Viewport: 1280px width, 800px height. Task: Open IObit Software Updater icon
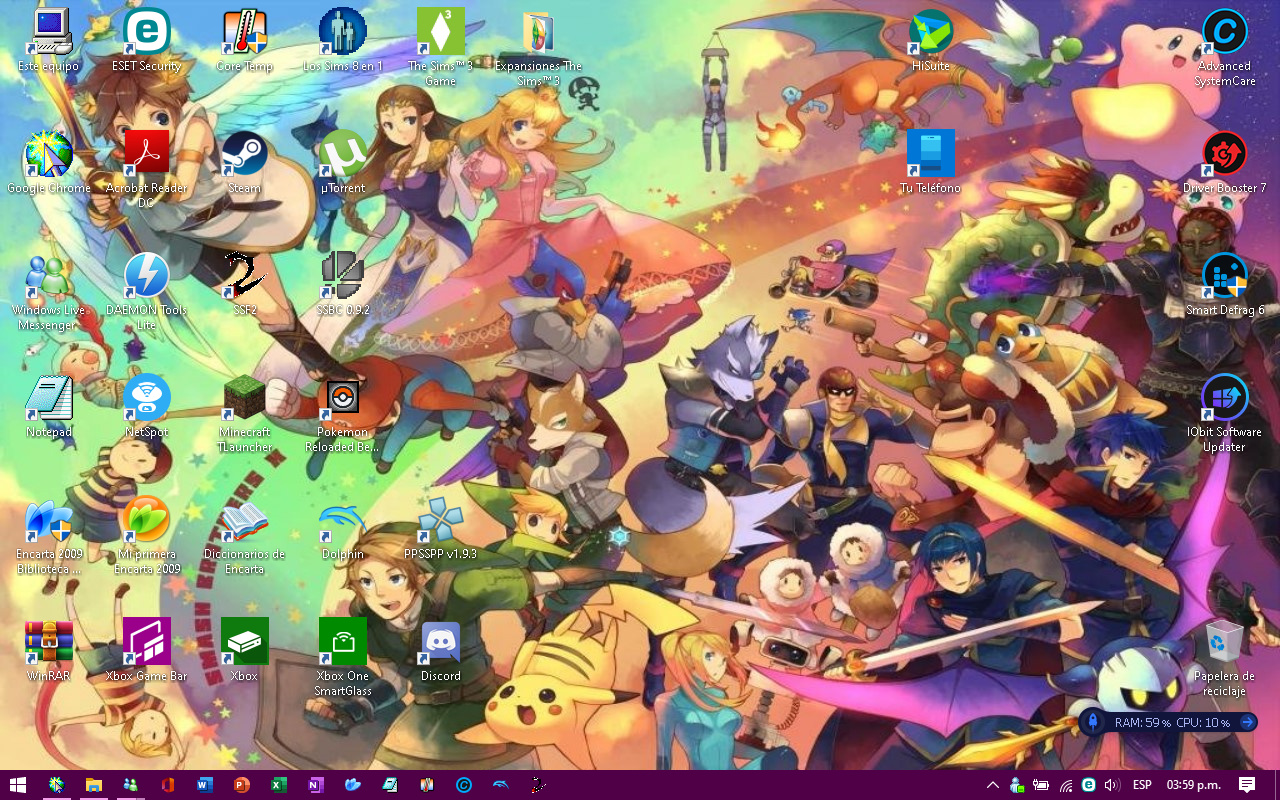1225,413
